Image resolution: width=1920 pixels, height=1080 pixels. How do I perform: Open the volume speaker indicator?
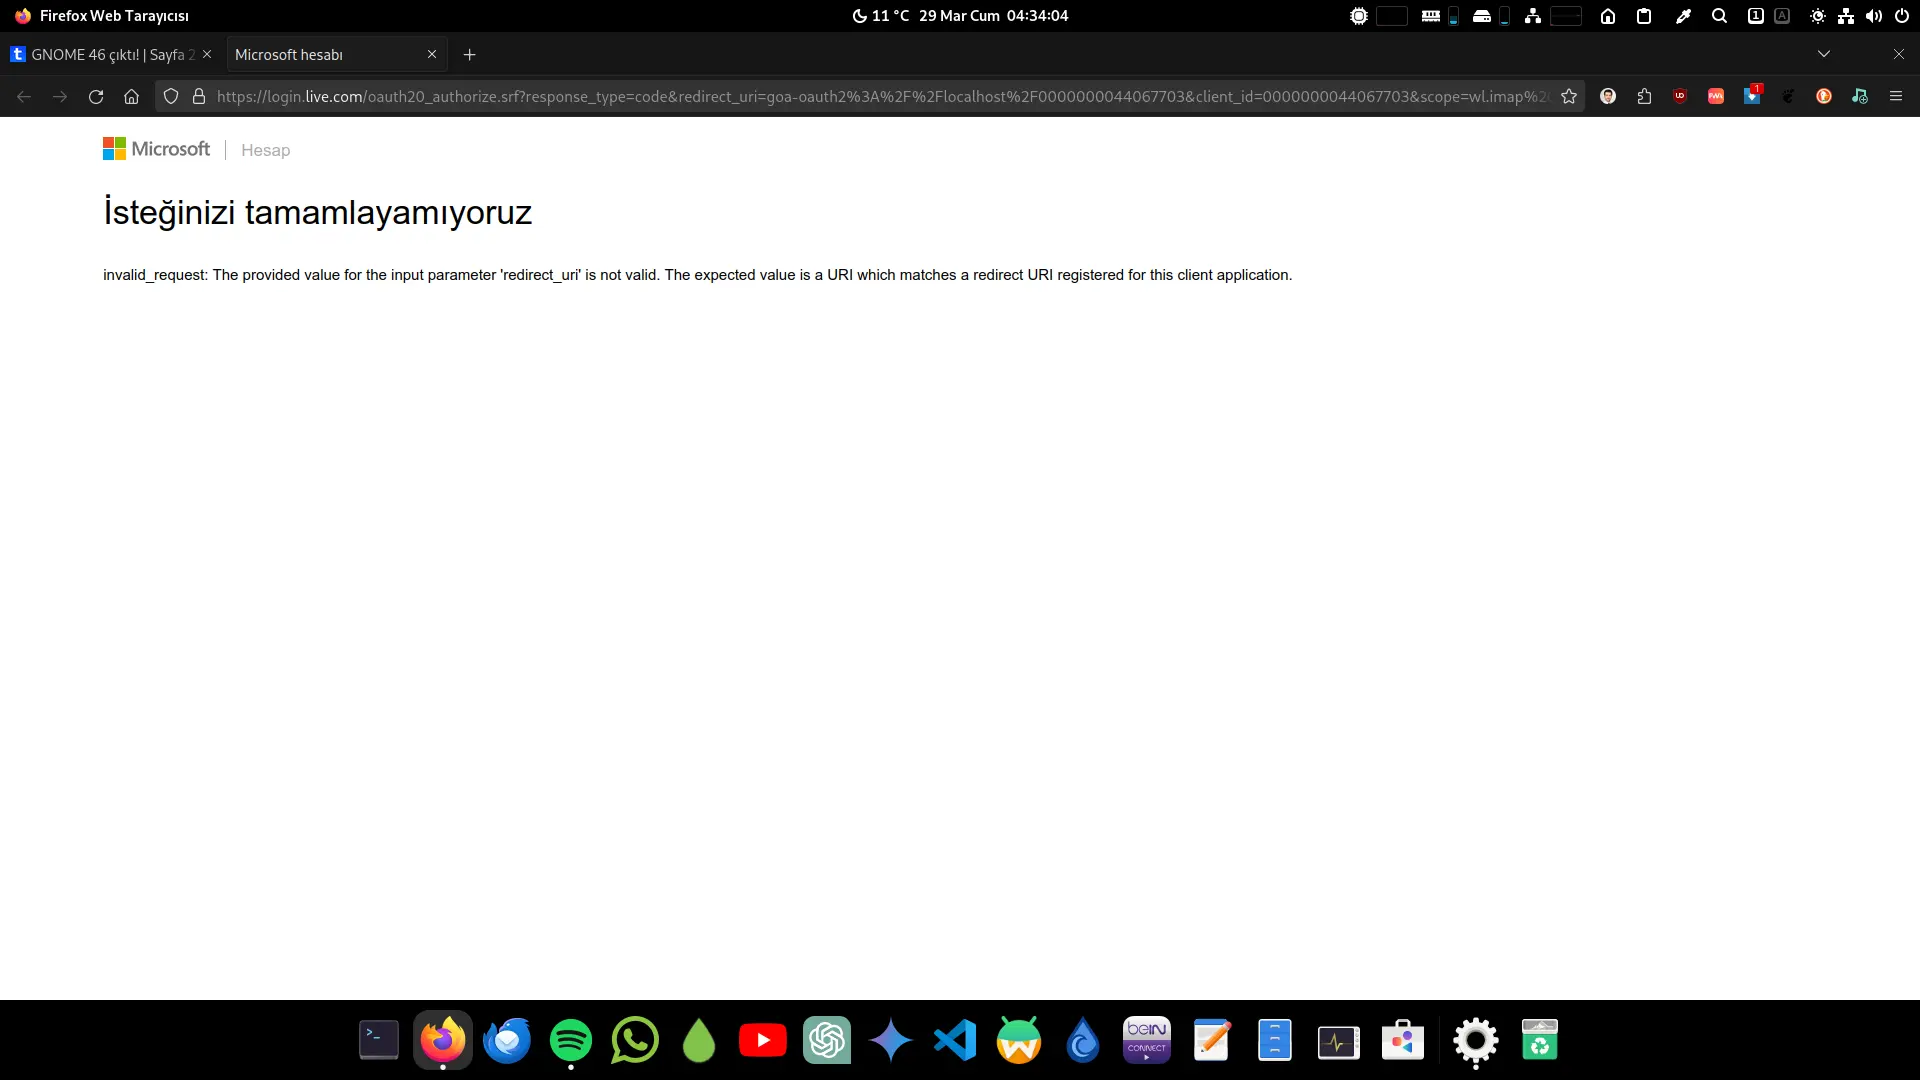(1874, 16)
